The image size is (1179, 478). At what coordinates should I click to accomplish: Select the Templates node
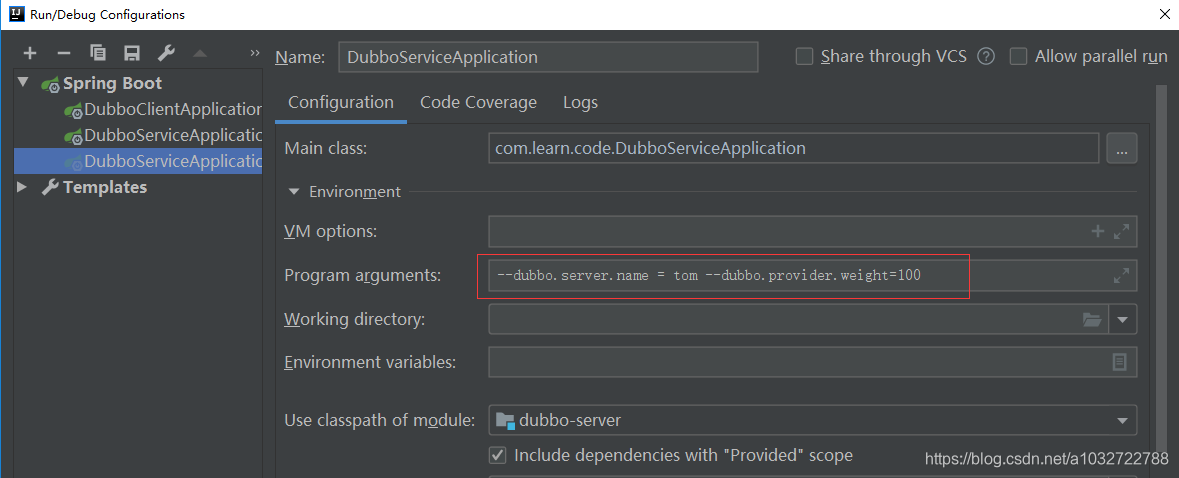click(x=105, y=187)
